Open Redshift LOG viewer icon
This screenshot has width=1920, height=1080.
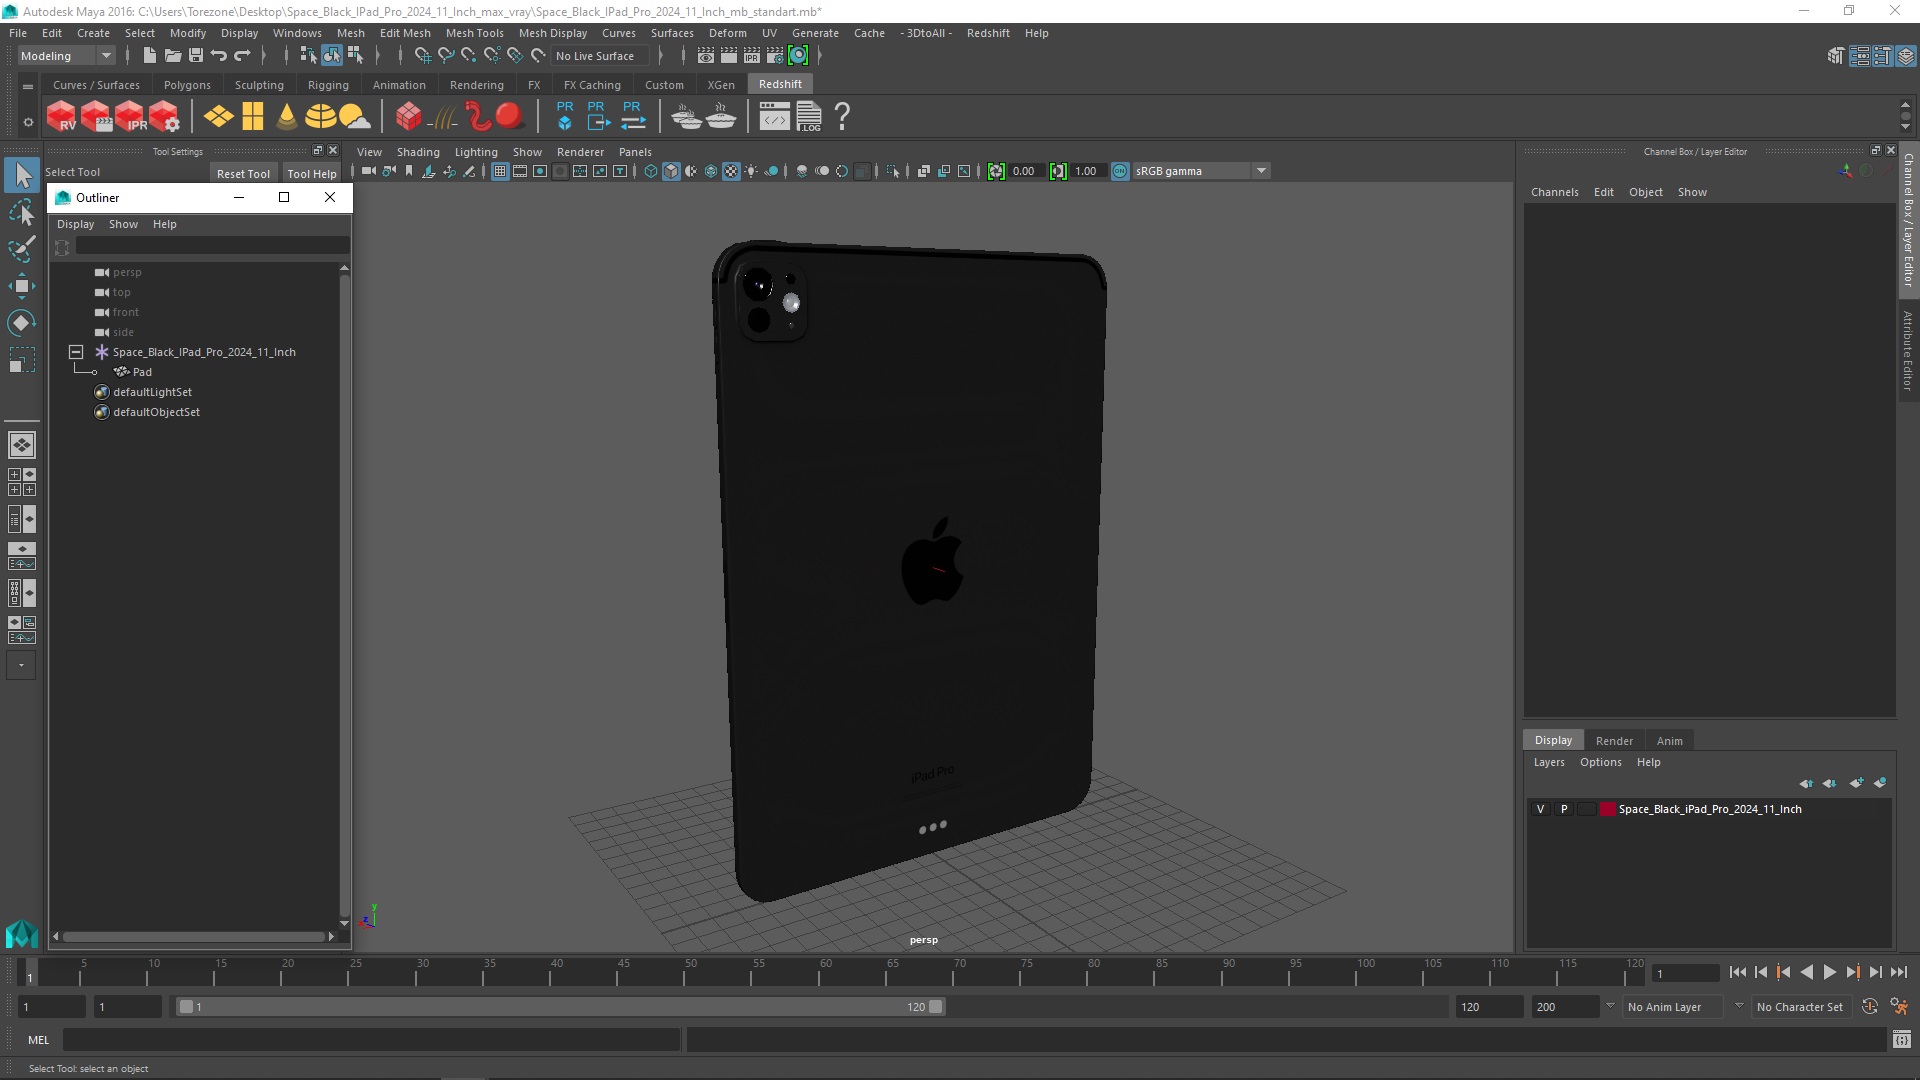click(x=809, y=116)
